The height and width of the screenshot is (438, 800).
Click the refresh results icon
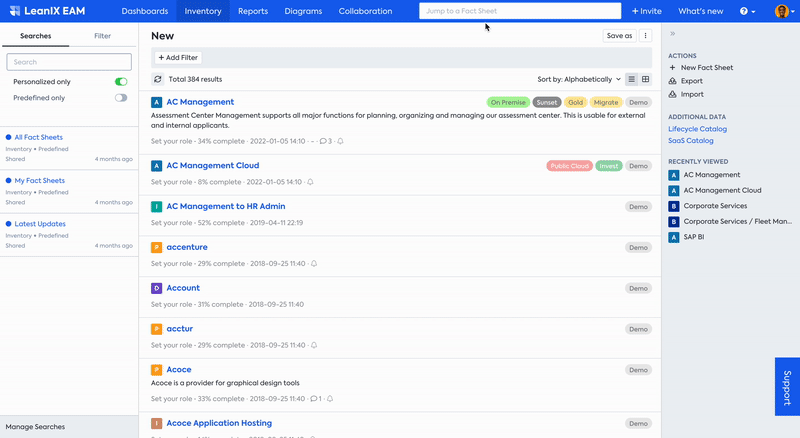click(158, 79)
